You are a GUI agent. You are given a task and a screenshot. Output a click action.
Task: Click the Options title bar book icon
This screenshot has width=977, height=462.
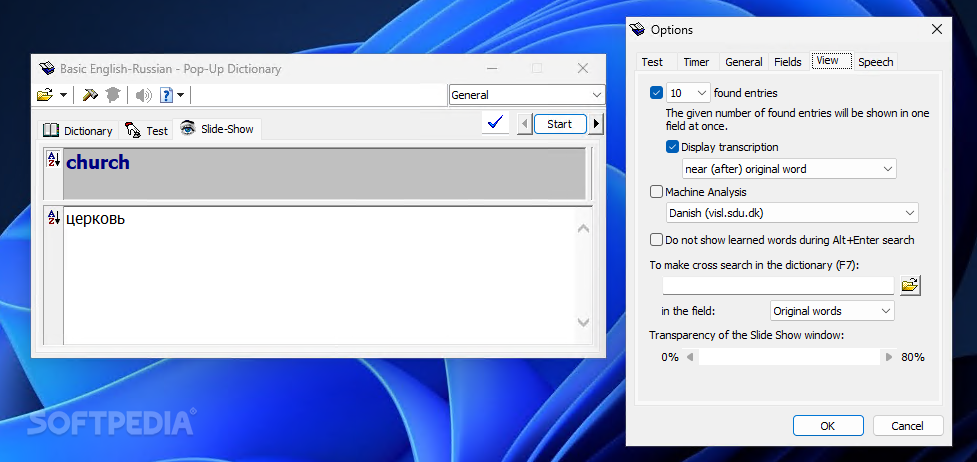pos(637,29)
